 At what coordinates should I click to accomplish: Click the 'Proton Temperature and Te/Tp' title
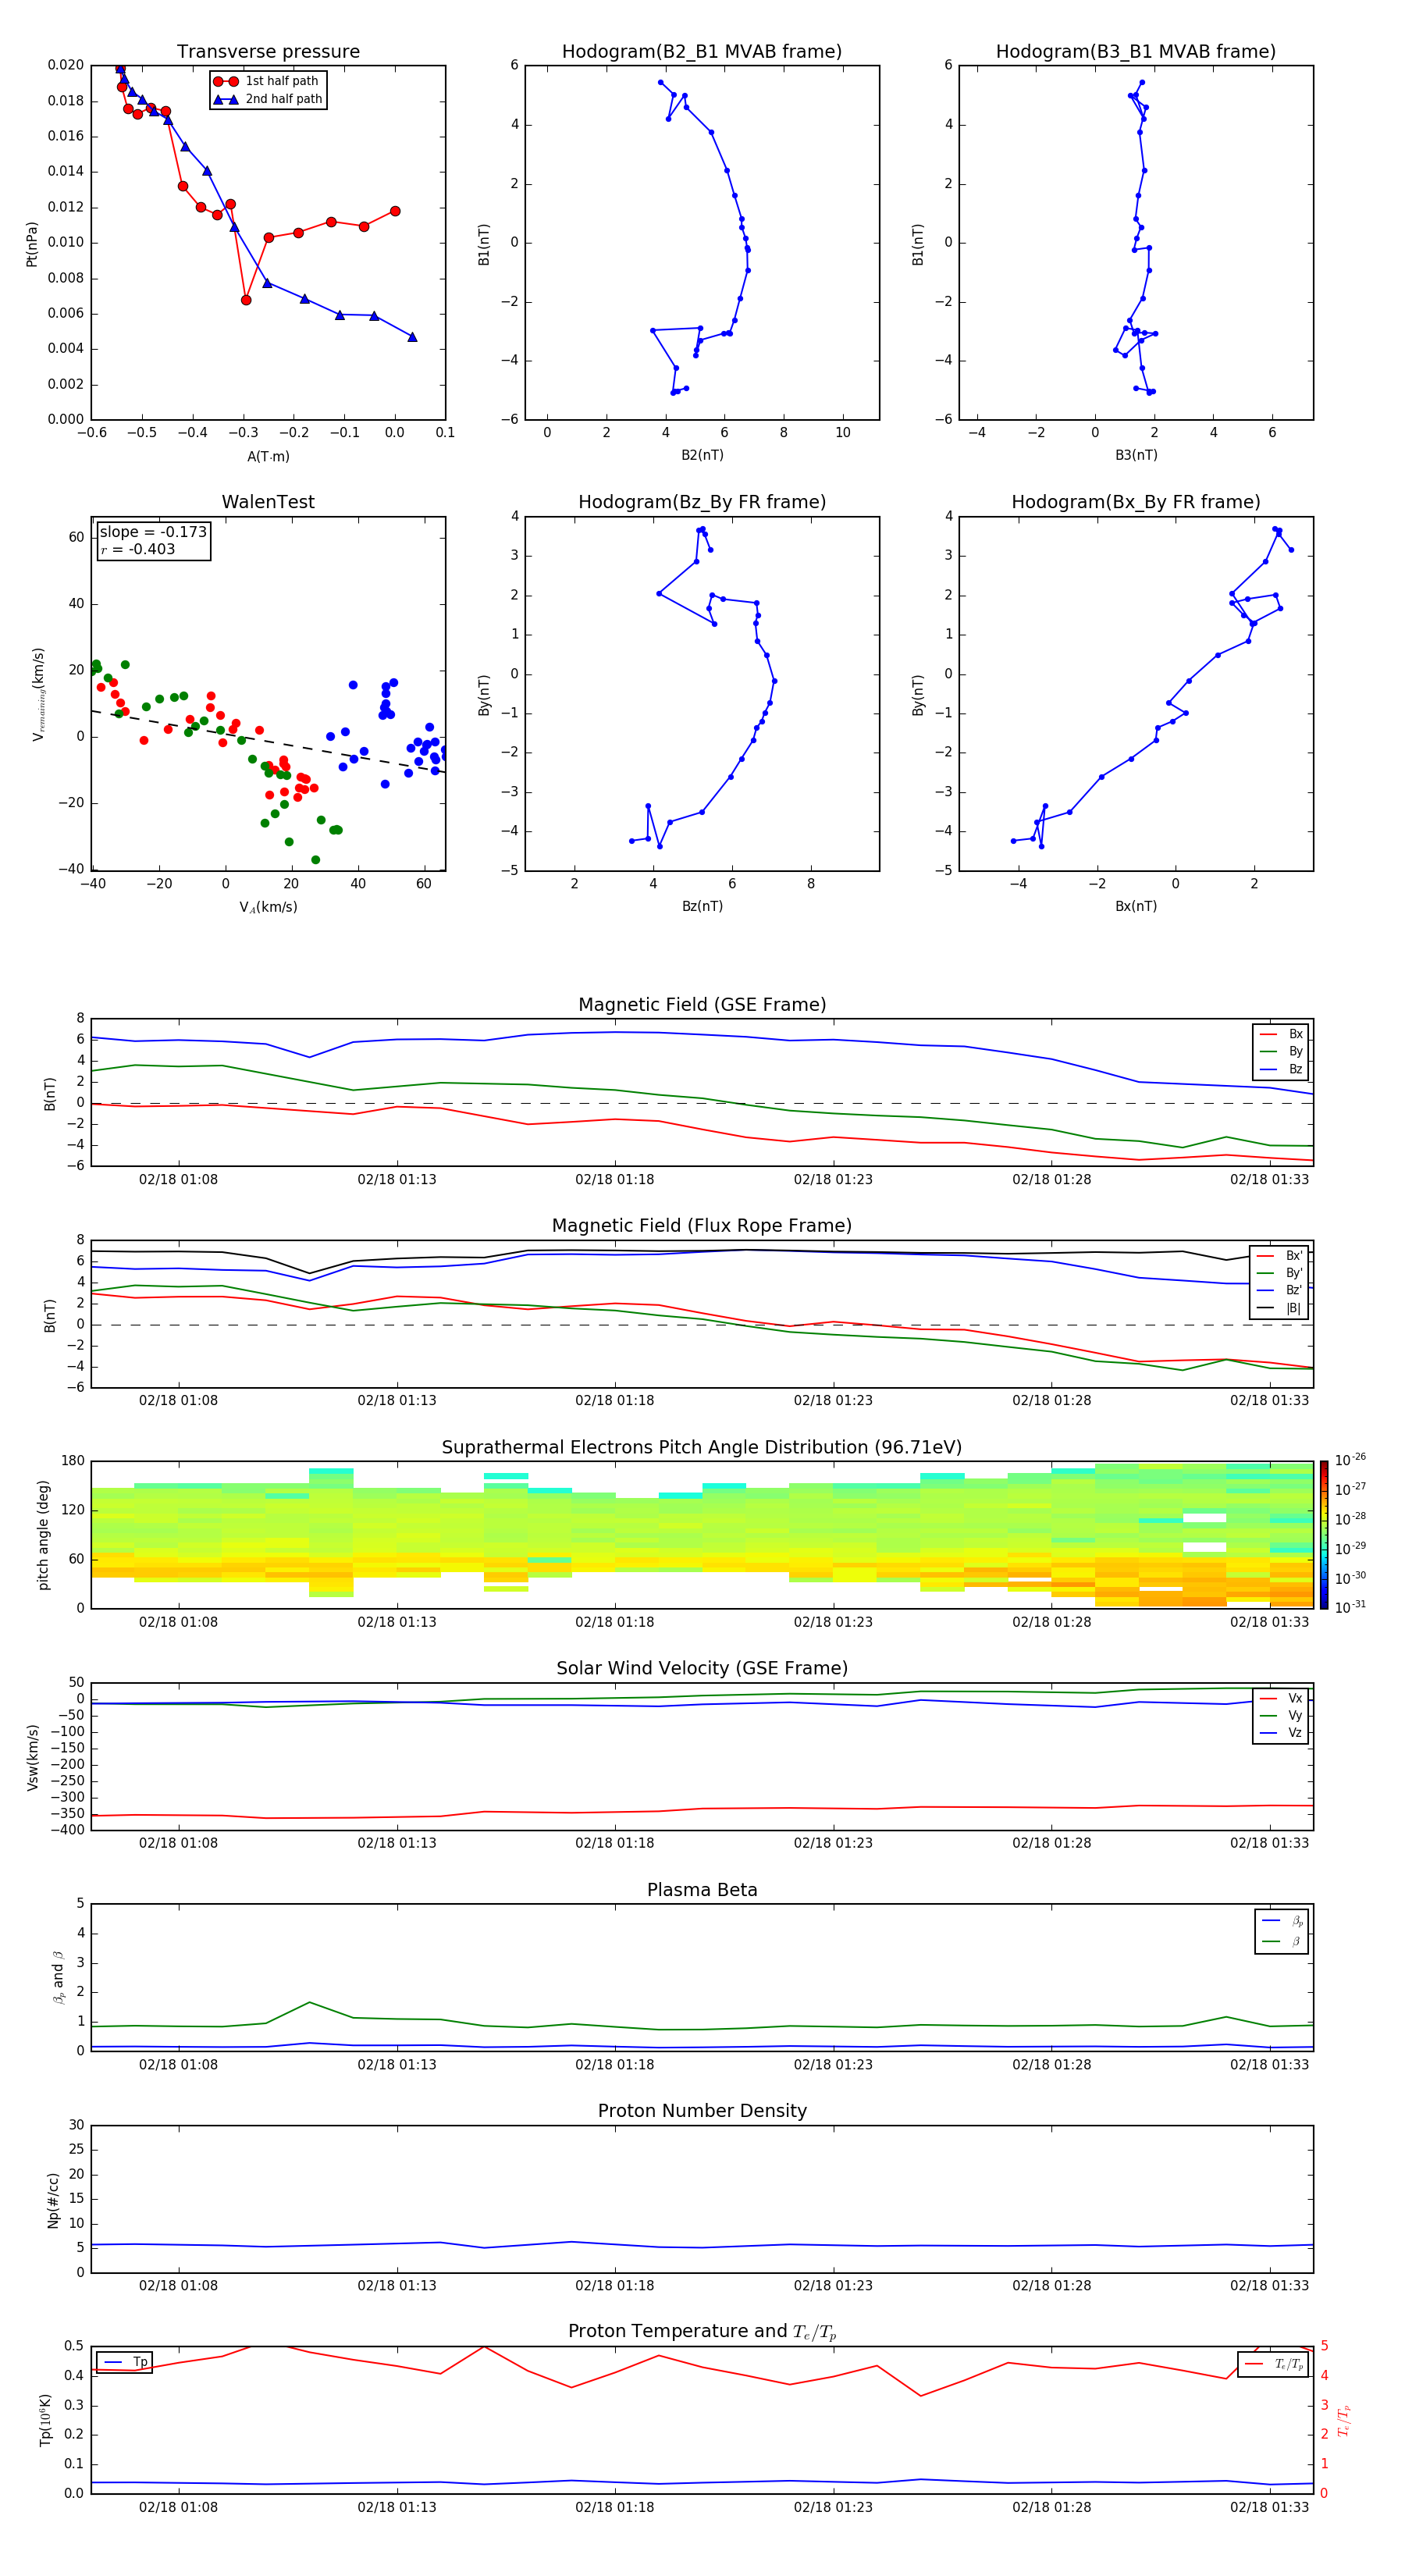[x=702, y=2332]
